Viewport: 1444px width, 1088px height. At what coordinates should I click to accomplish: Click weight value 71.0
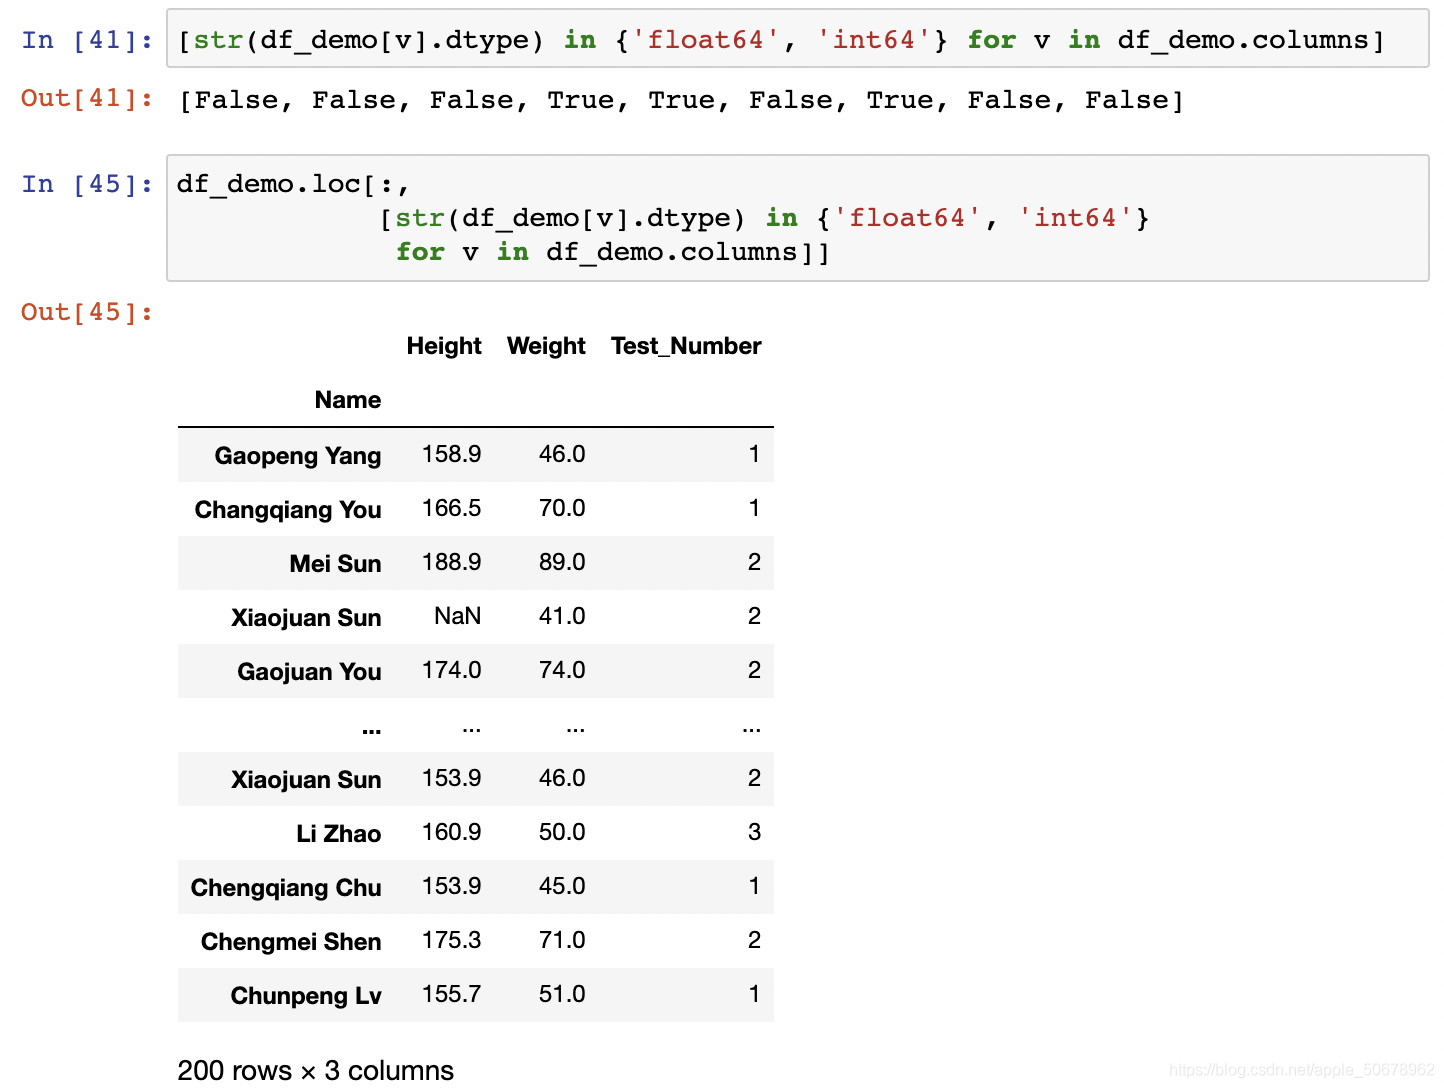(x=562, y=940)
